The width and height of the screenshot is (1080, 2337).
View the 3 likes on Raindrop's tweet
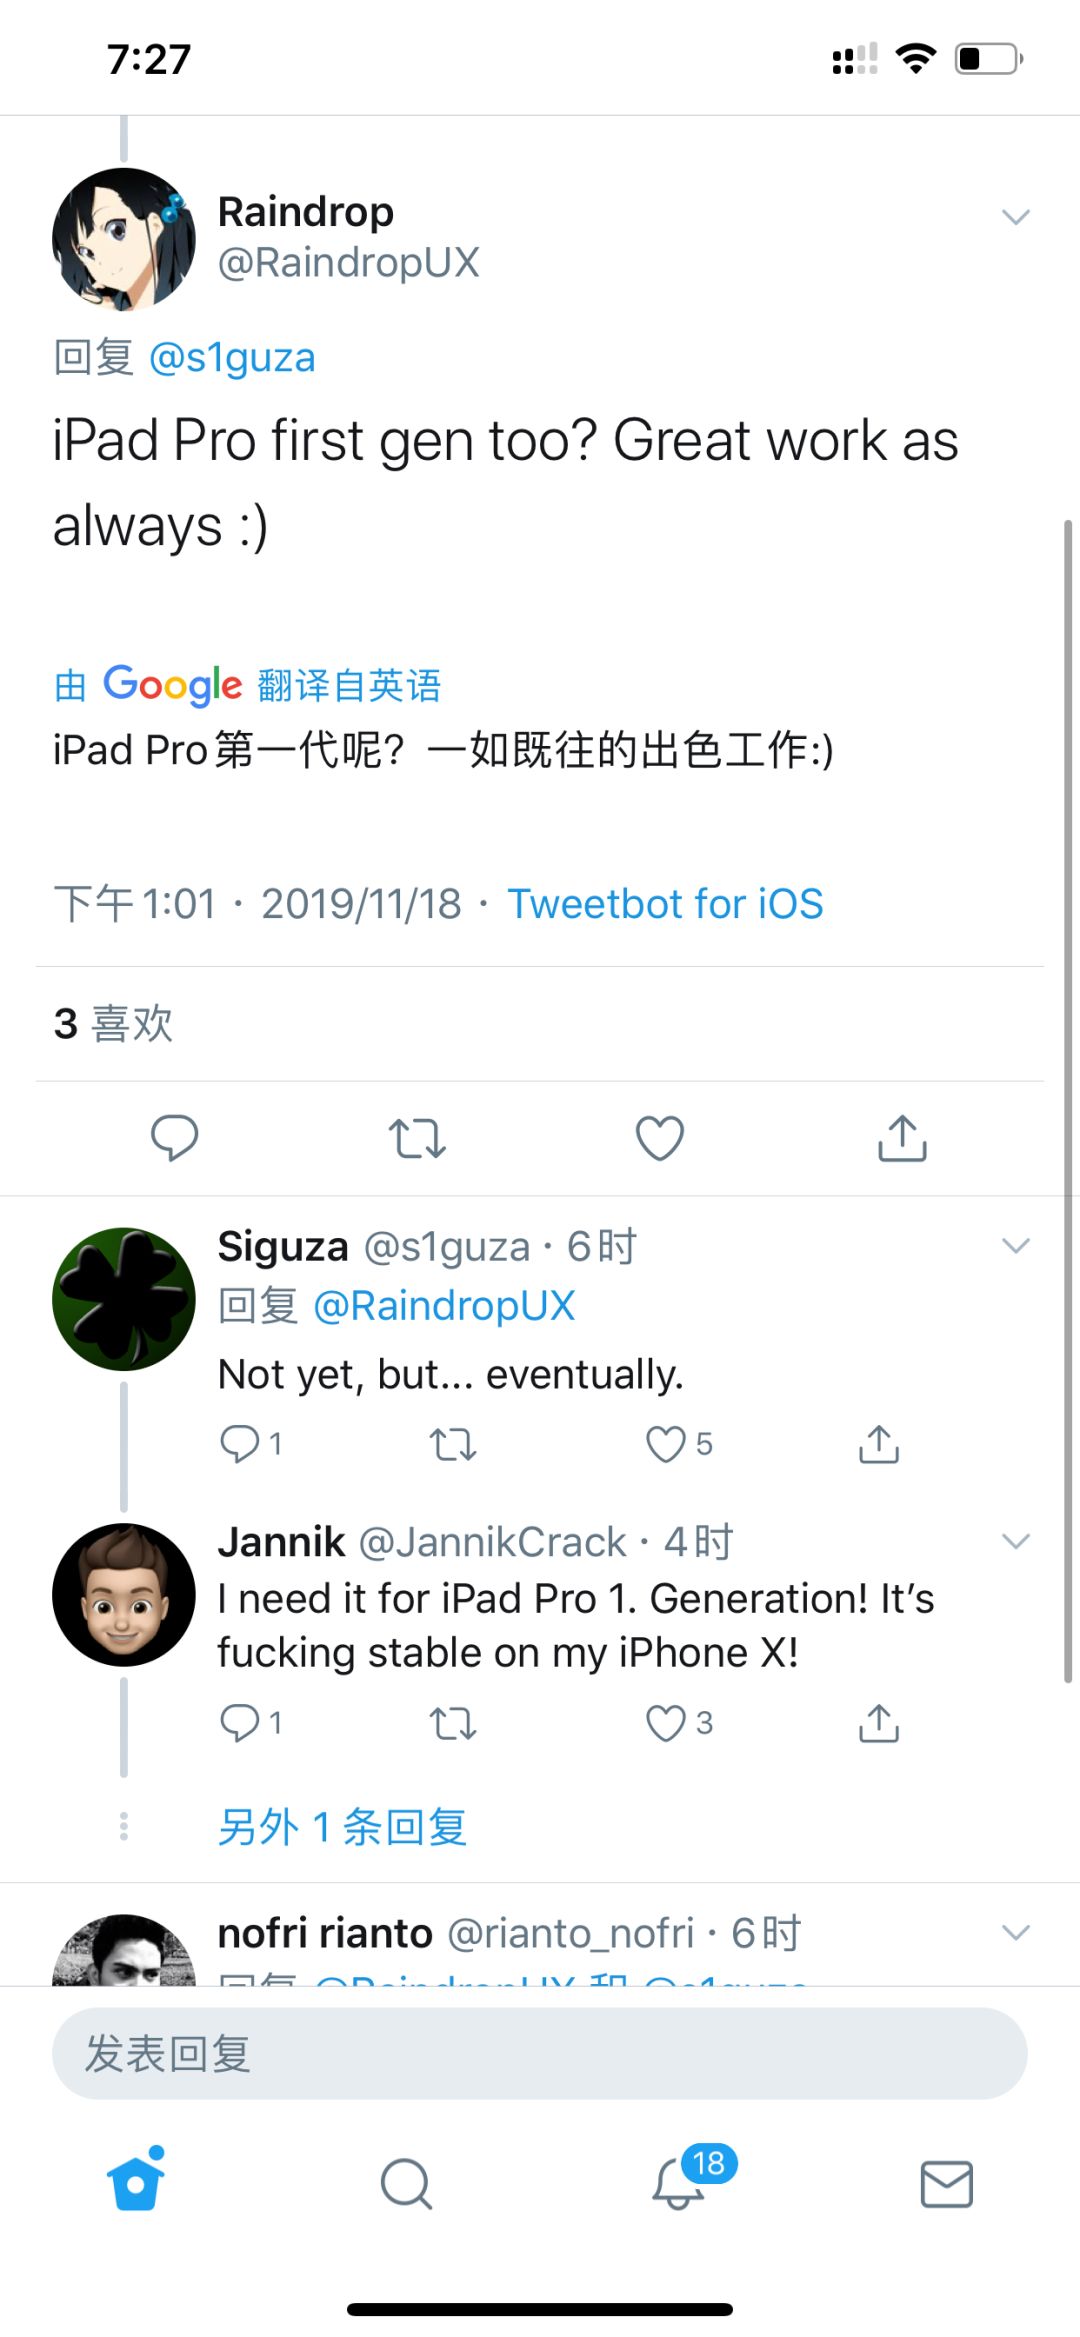pyautogui.click(x=113, y=1023)
